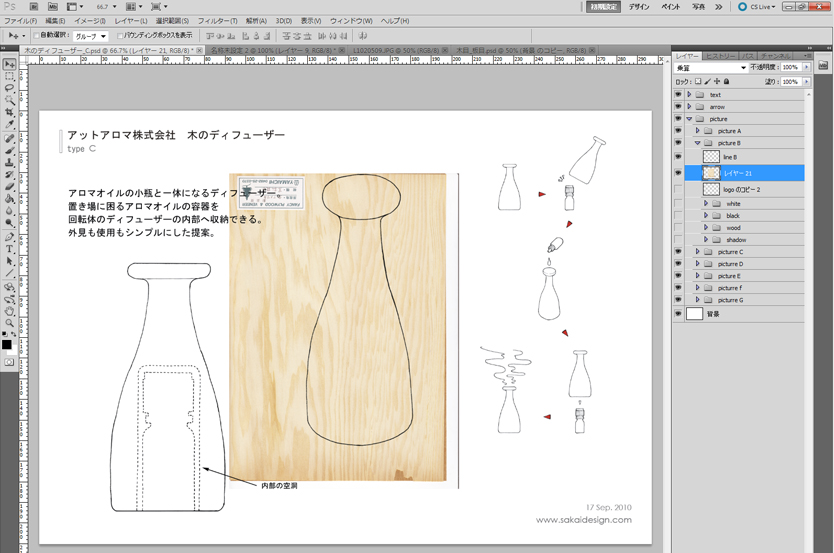Choose the Eyedropper tool
The width and height of the screenshot is (834, 553).
(9, 125)
